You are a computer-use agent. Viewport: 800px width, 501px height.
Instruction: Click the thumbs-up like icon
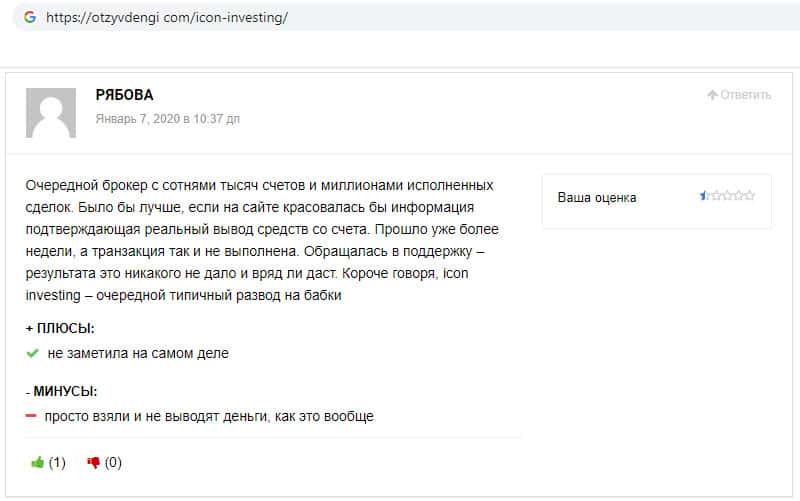38,462
